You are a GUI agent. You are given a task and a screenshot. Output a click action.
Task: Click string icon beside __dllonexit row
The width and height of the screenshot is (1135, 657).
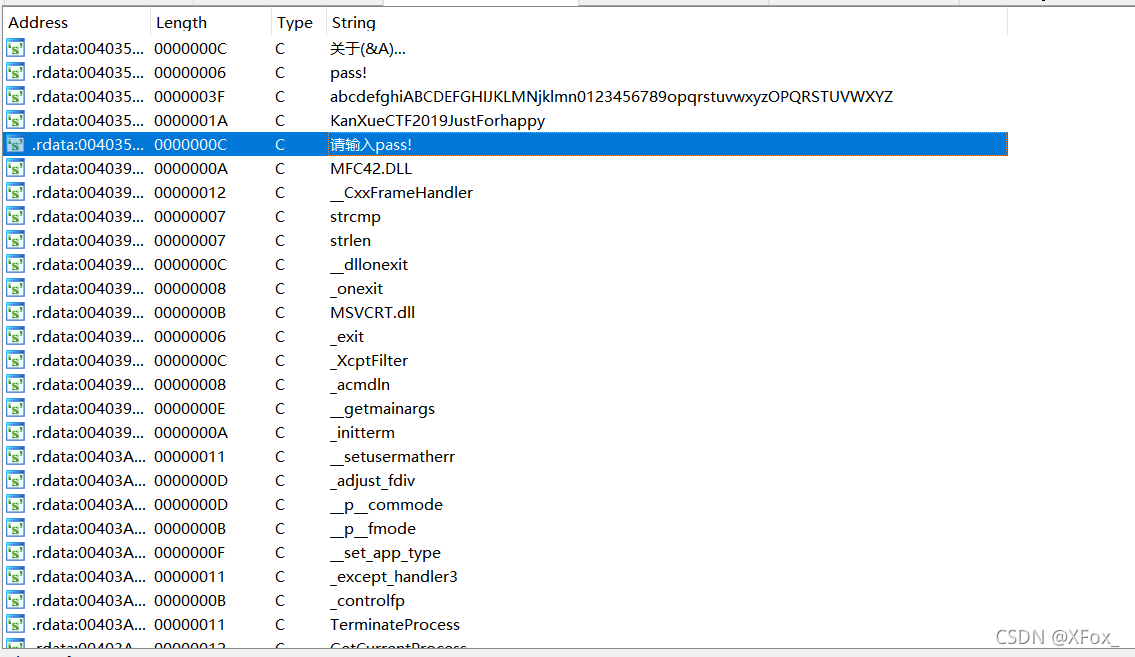pyautogui.click(x=15, y=264)
